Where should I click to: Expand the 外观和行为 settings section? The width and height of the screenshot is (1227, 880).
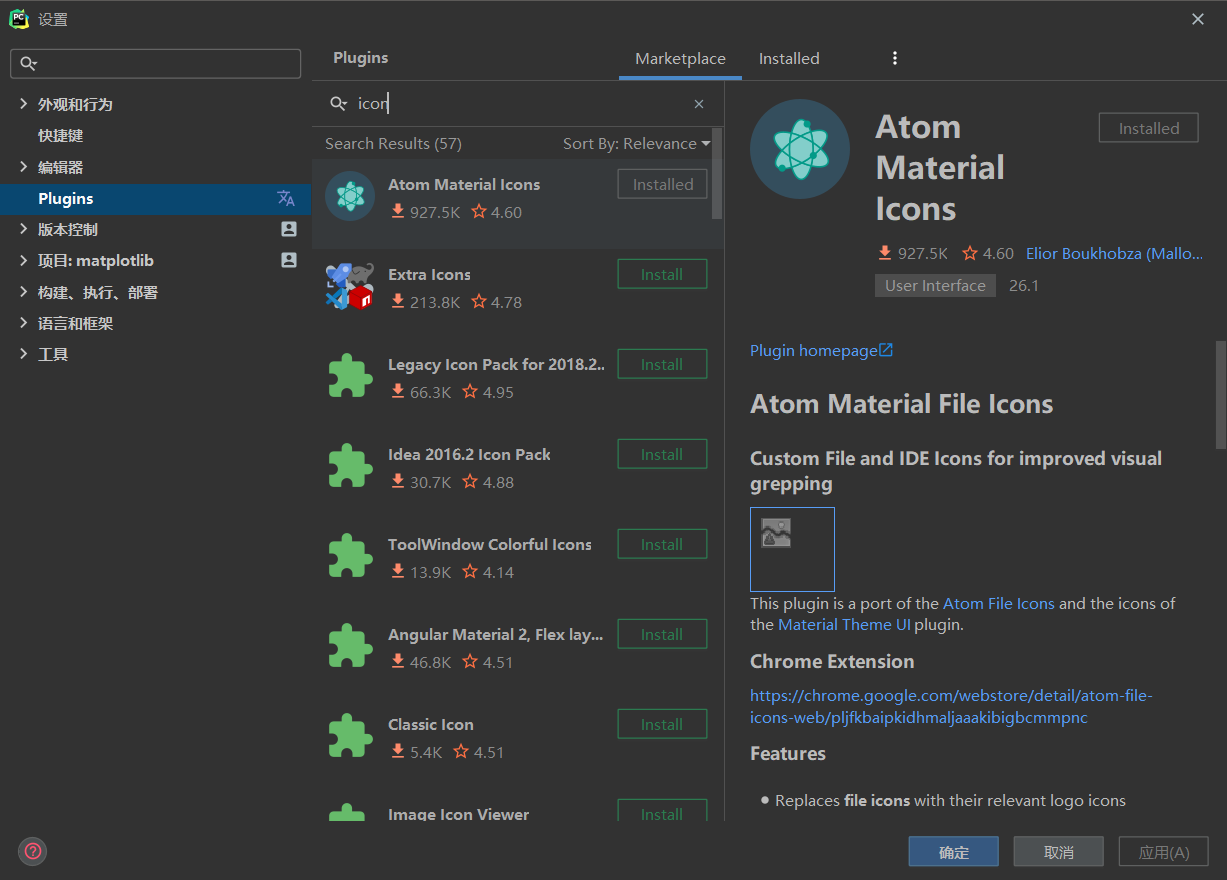[24, 104]
